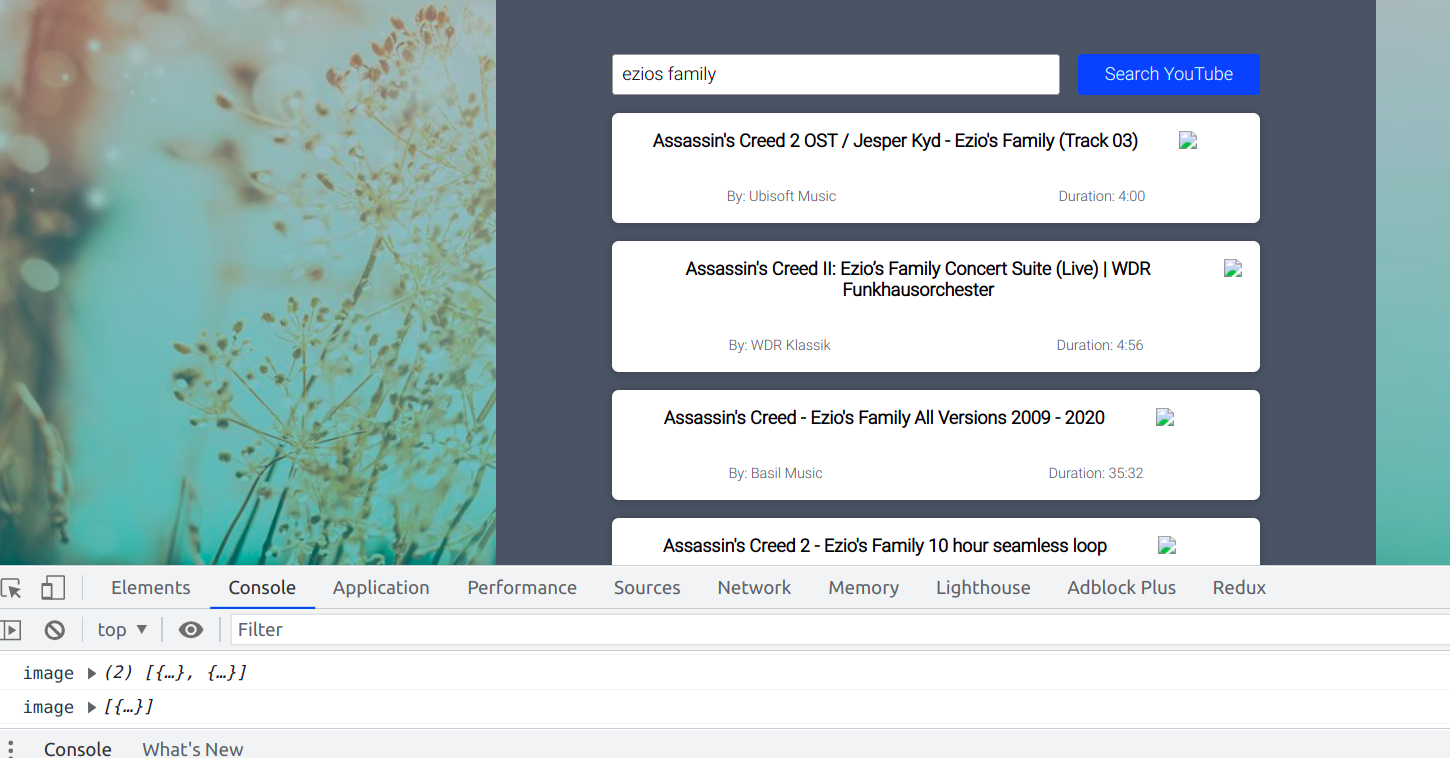This screenshot has height=758, width=1450.
Task: Show the console sidebar icon
Action: pos(11,630)
